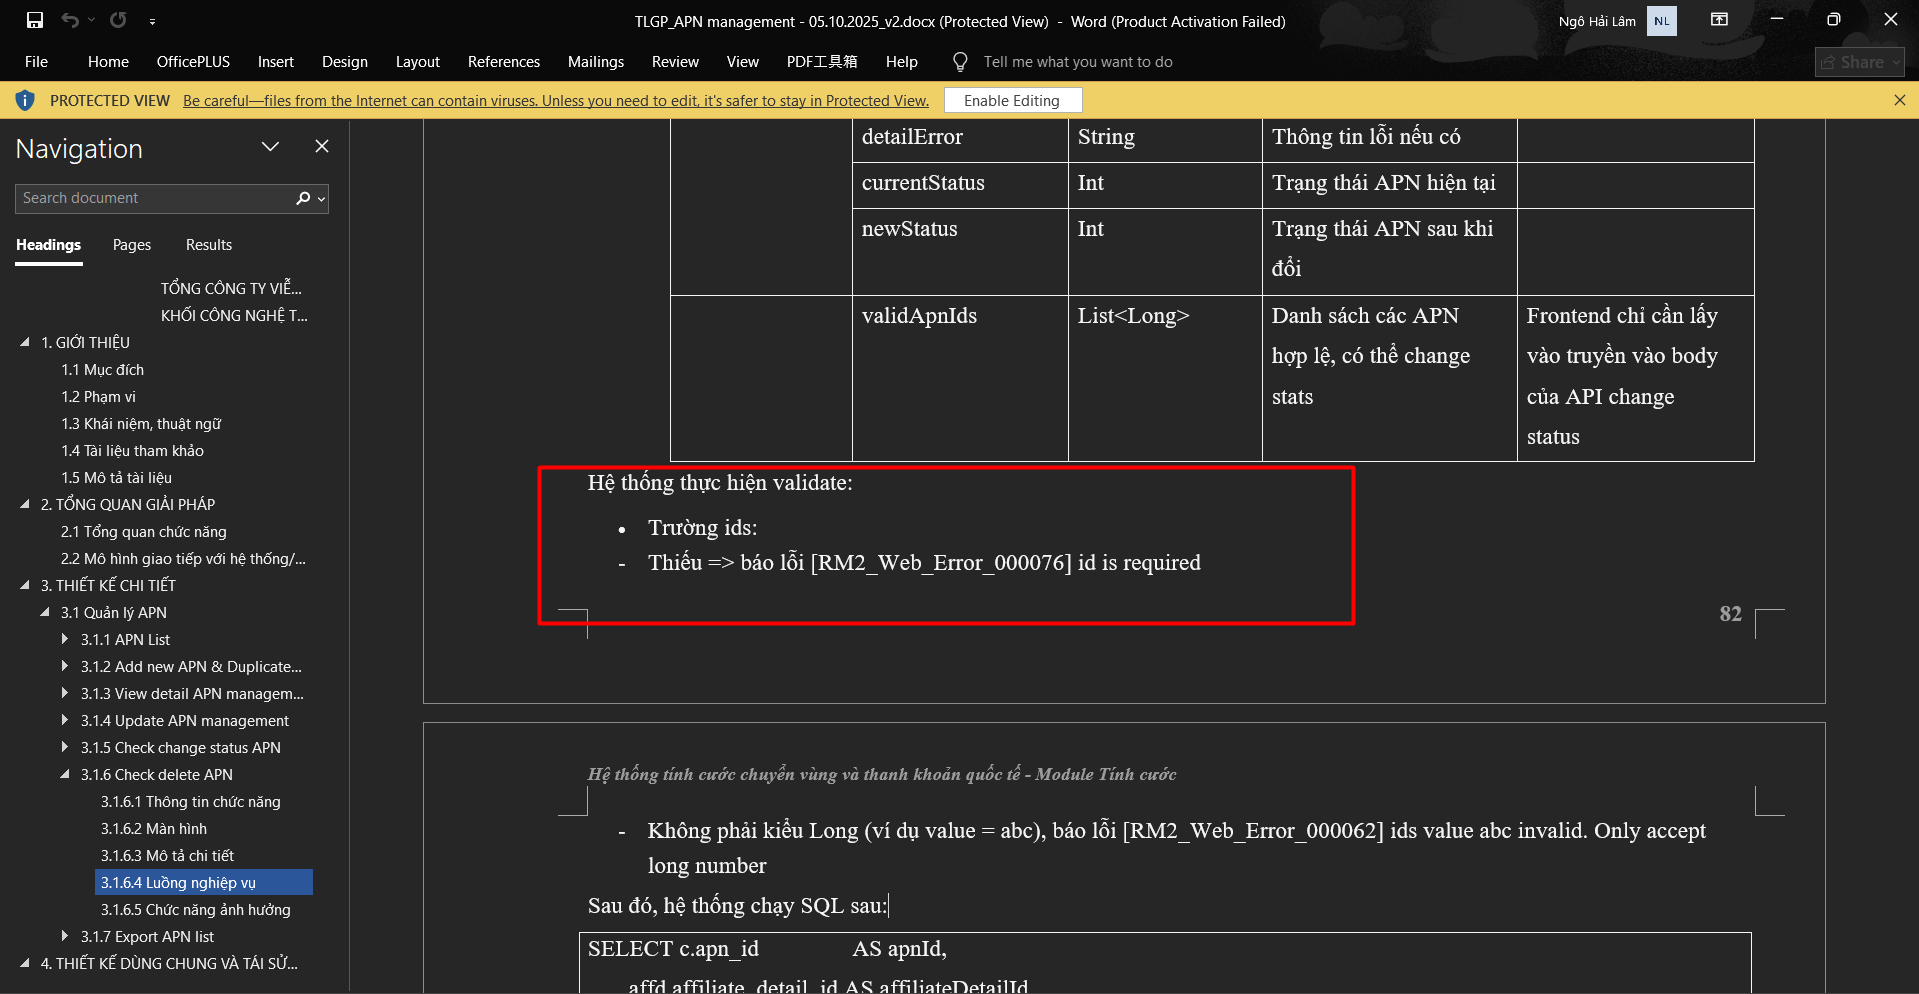Click the Protected View warning link
The height and width of the screenshot is (994, 1919).
point(555,100)
